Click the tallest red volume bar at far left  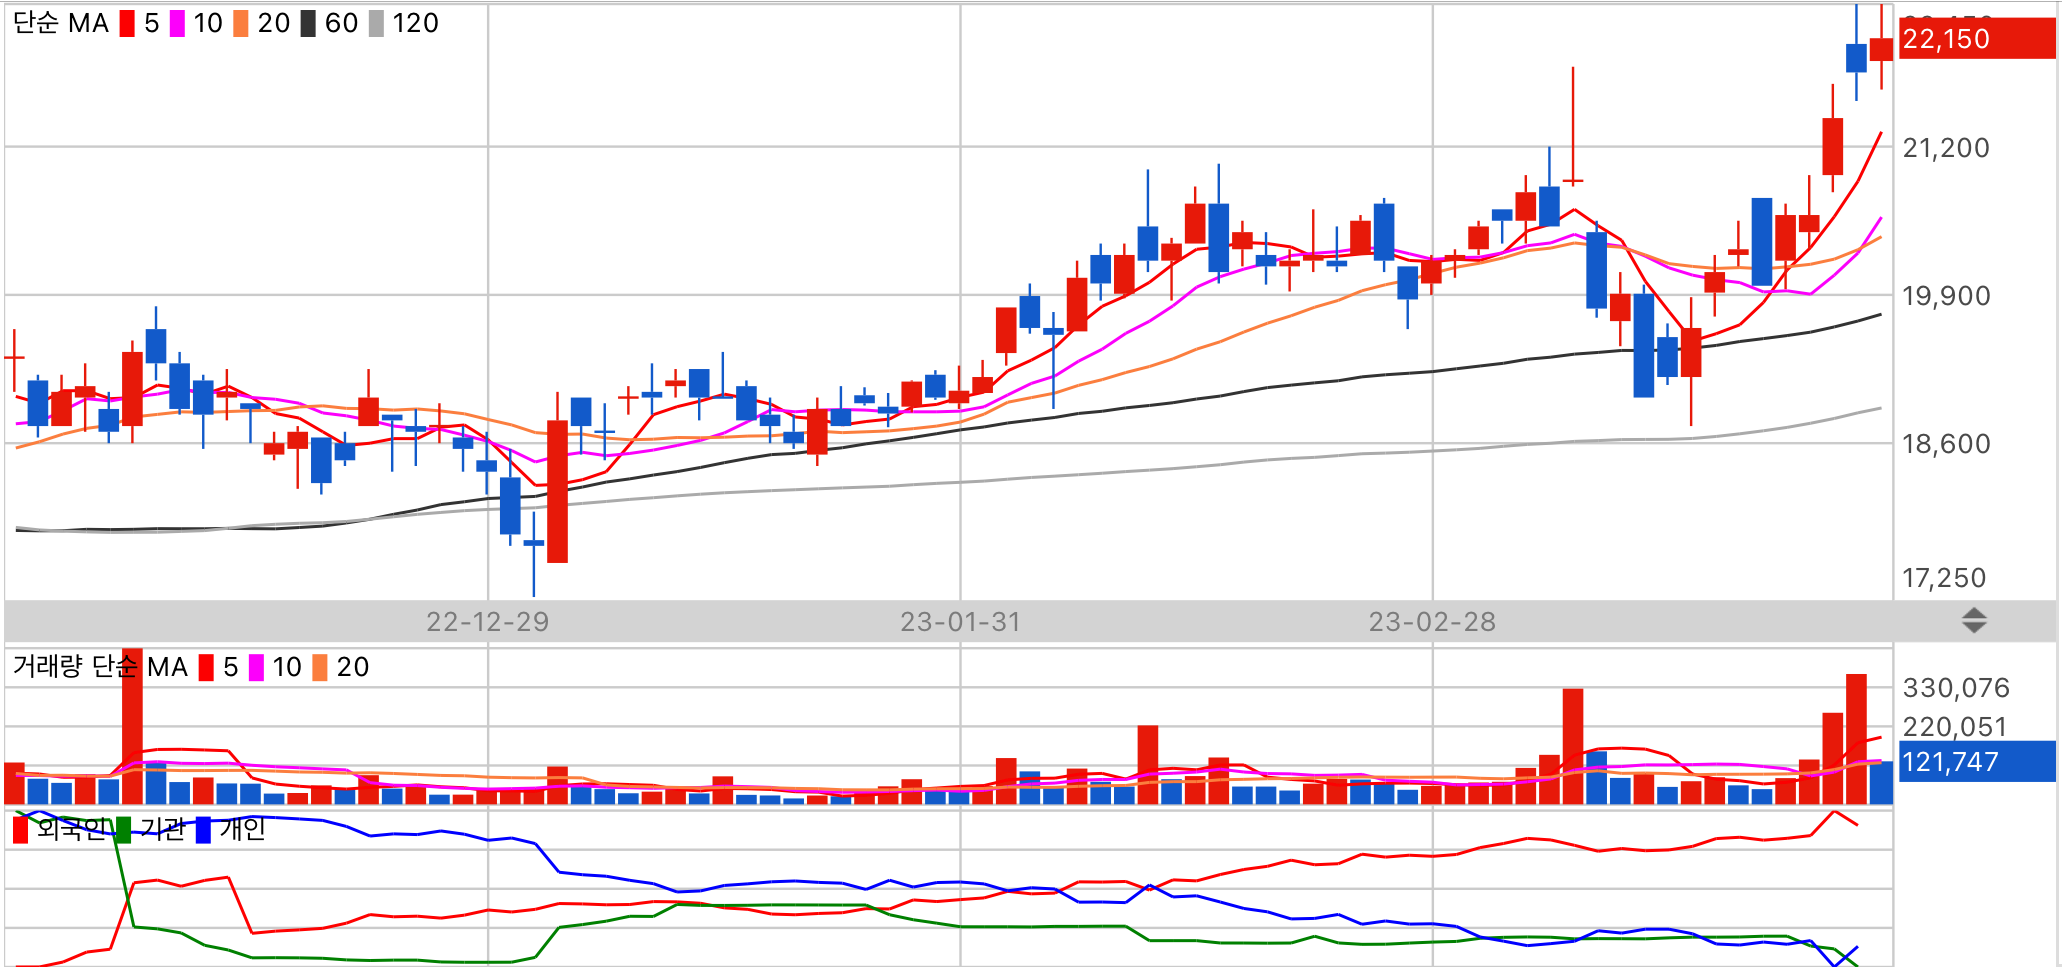(x=132, y=727)
